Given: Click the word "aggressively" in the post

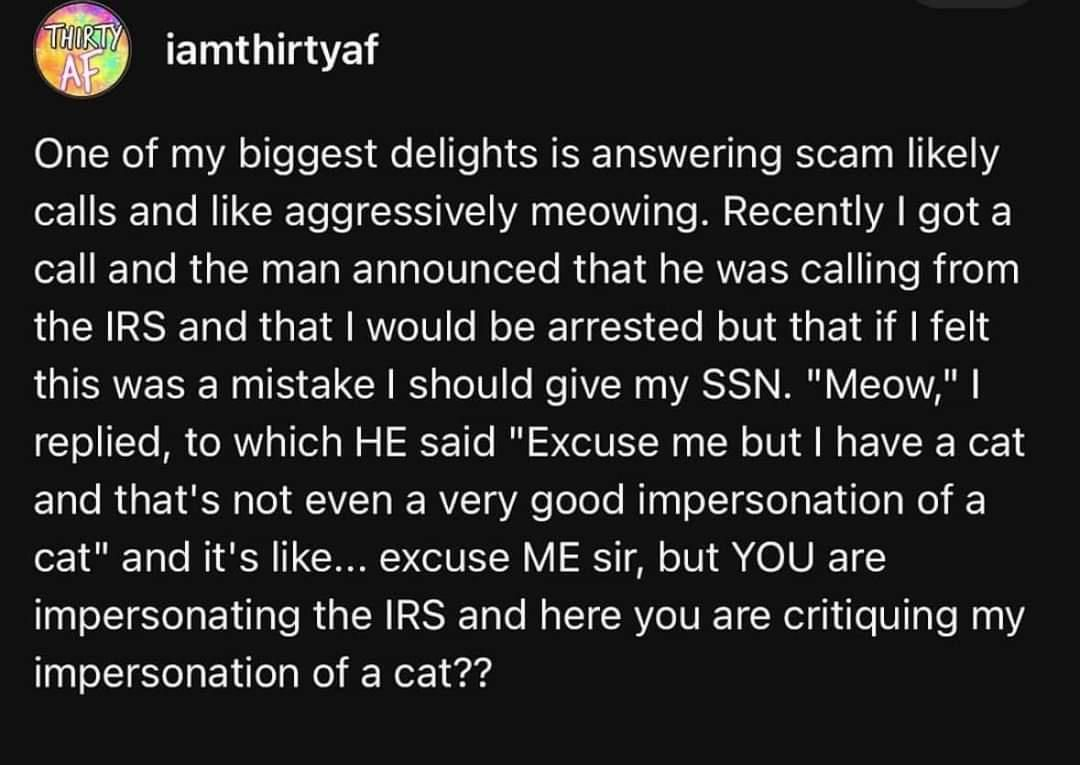Looking at the screenshot, I should click(x=399, y=213).
